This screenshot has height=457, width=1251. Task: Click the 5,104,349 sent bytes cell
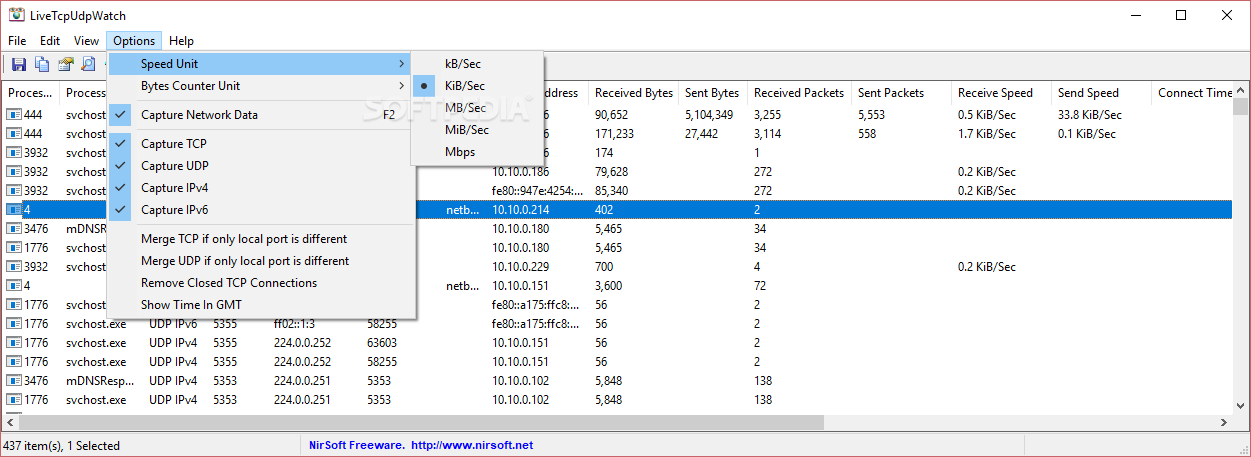coord(709,115)
